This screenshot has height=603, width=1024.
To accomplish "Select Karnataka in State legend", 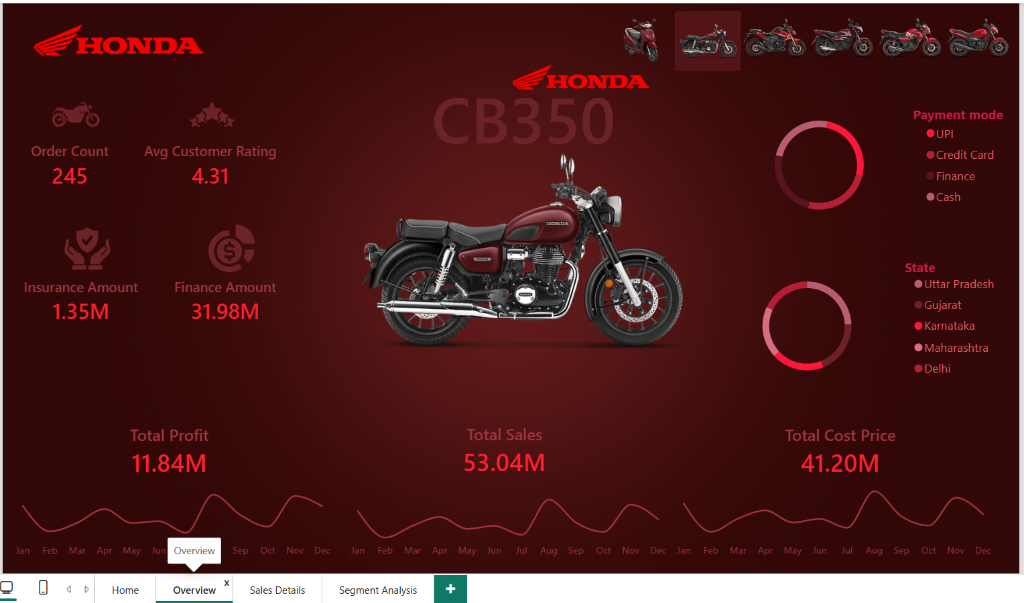I will point(944,326).
